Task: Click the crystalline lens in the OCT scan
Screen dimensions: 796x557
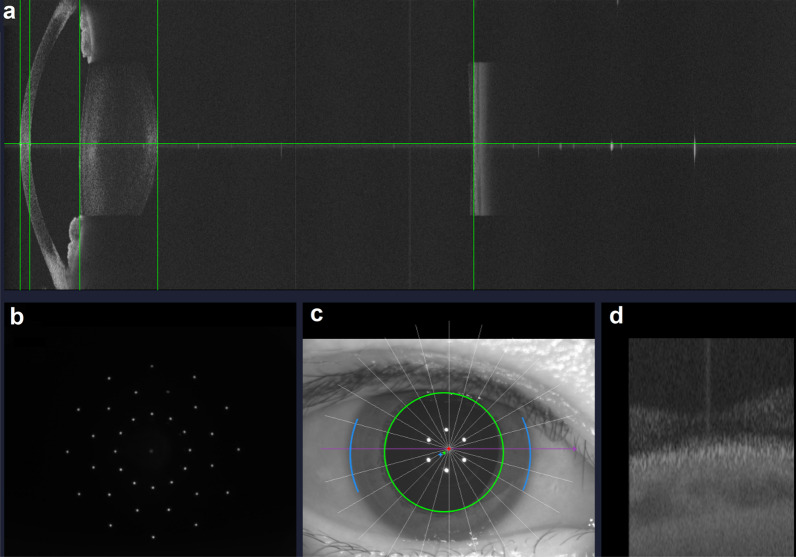Action: click(x=118, y=145)
